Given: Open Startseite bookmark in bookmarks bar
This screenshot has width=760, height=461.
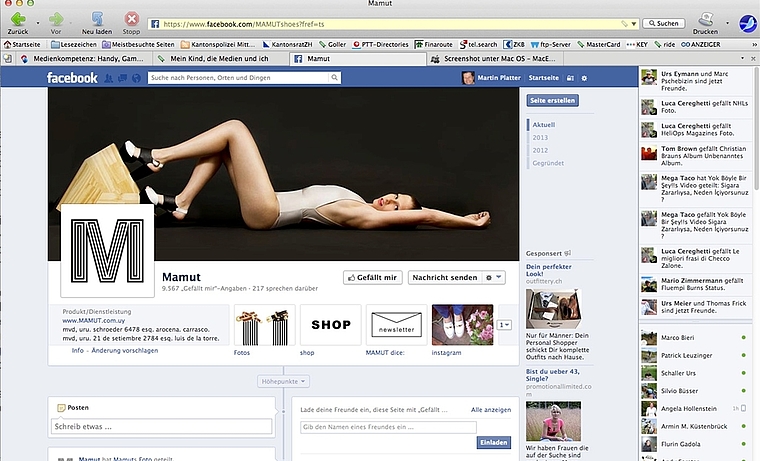Looking at the screenshot, I should 22,45.
